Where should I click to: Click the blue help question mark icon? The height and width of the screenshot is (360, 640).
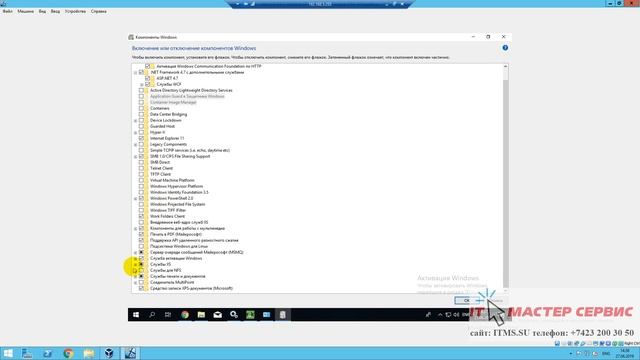pos(505,48)
